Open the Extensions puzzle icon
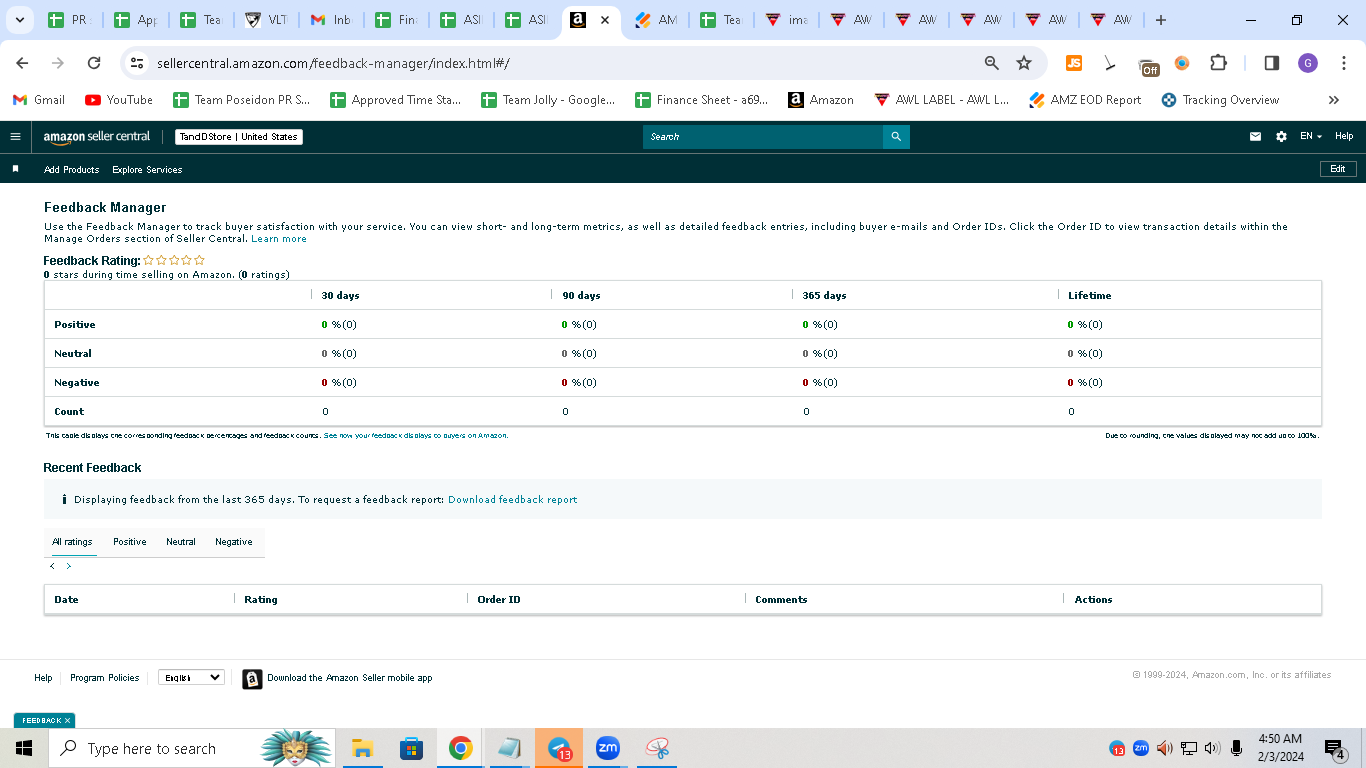This screenshot has width=1366, height=768. [1218, 63]
